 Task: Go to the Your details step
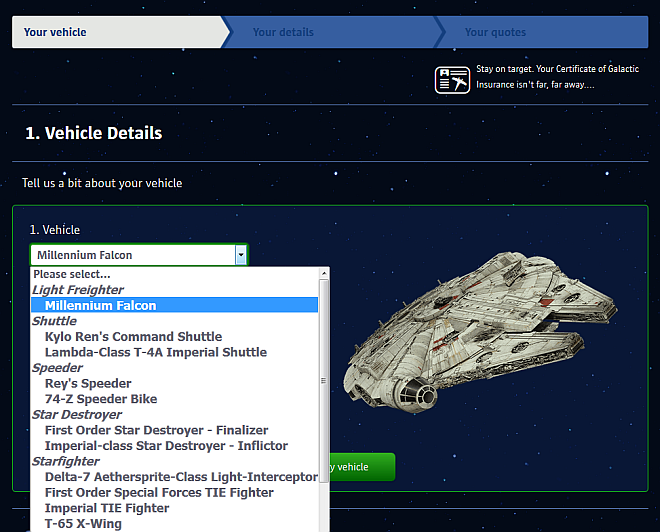pos(333,32)
